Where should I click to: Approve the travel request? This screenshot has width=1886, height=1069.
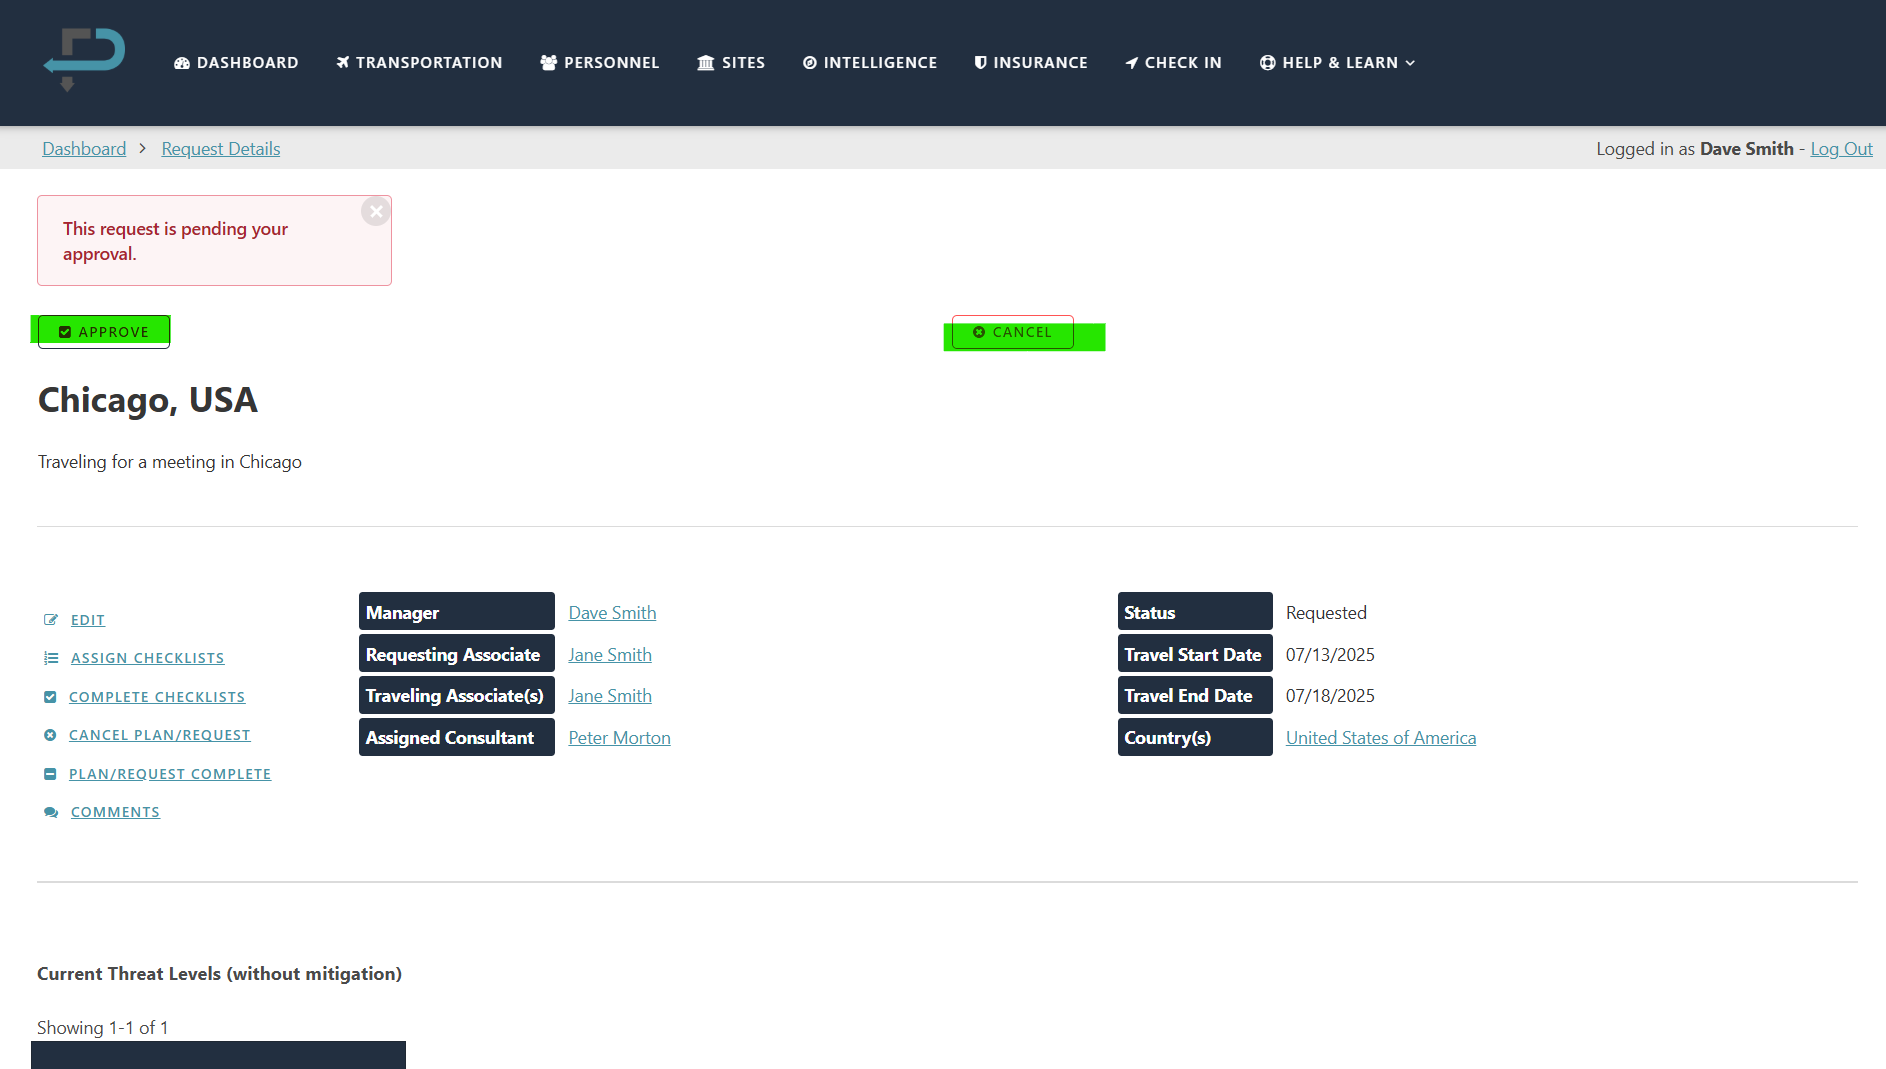pyautogui.click(x=104, y=332)
